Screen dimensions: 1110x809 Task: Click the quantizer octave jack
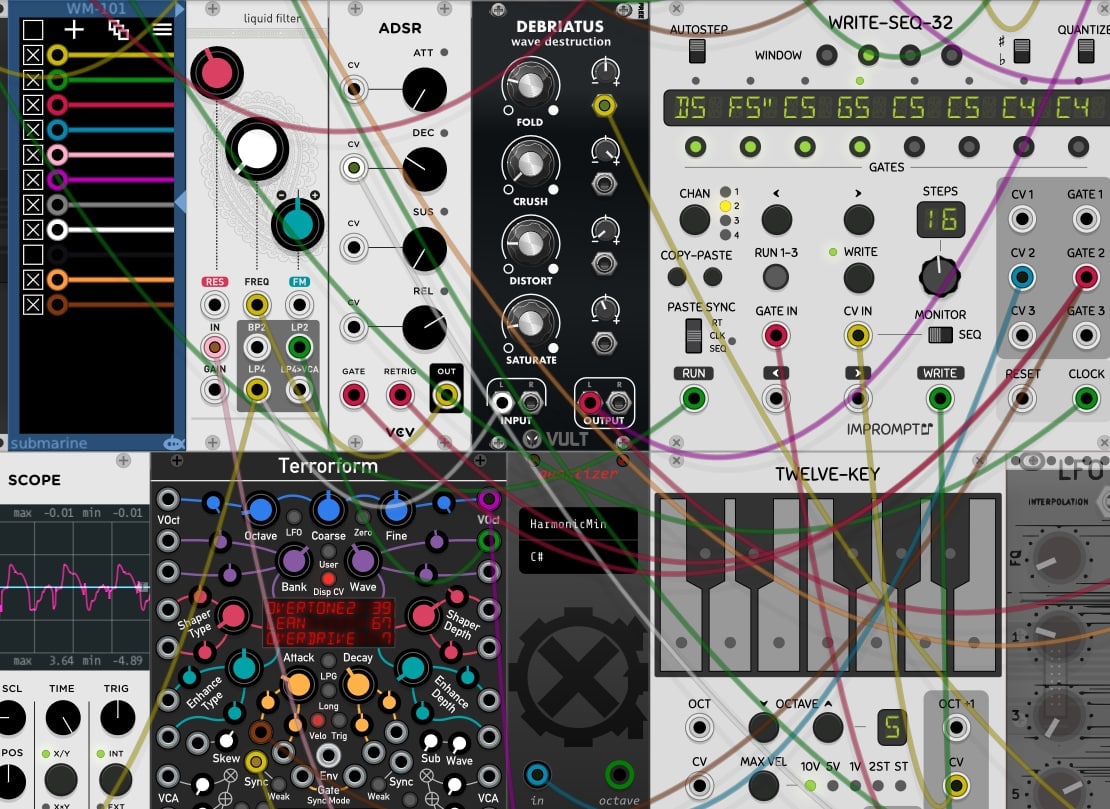coord(619,775)
